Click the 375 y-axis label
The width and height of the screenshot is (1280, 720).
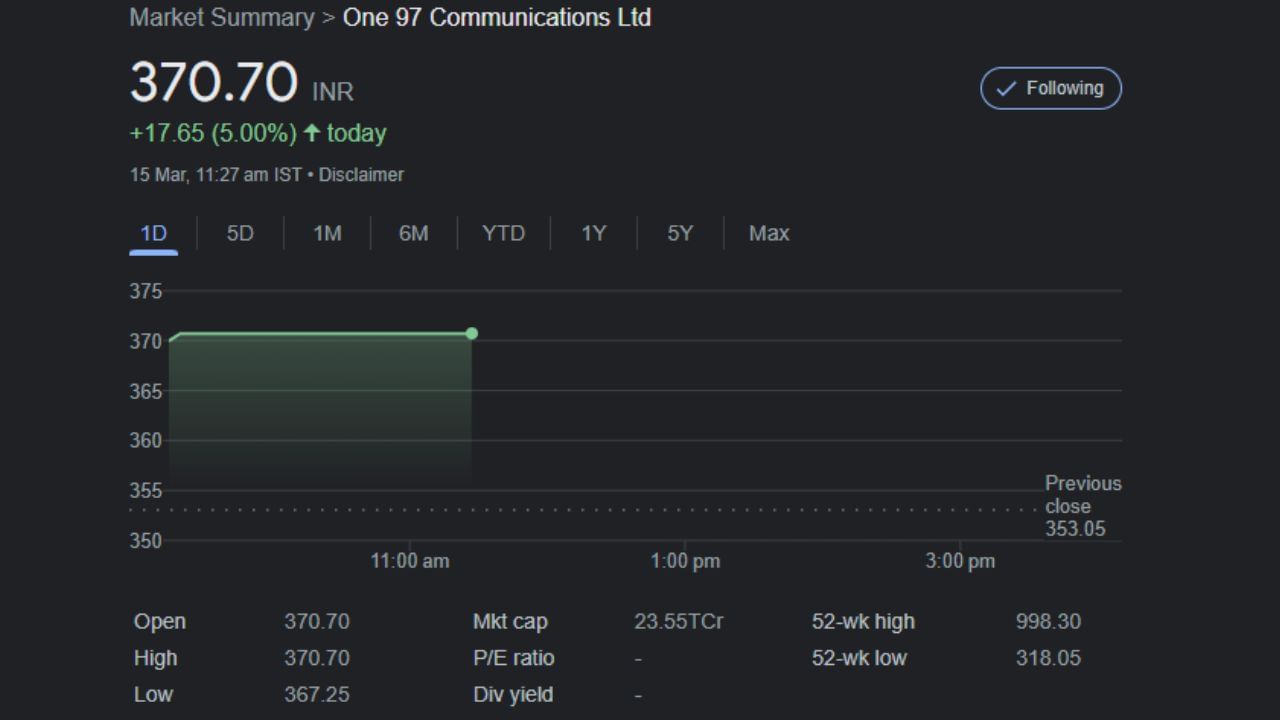pos(145,291)
